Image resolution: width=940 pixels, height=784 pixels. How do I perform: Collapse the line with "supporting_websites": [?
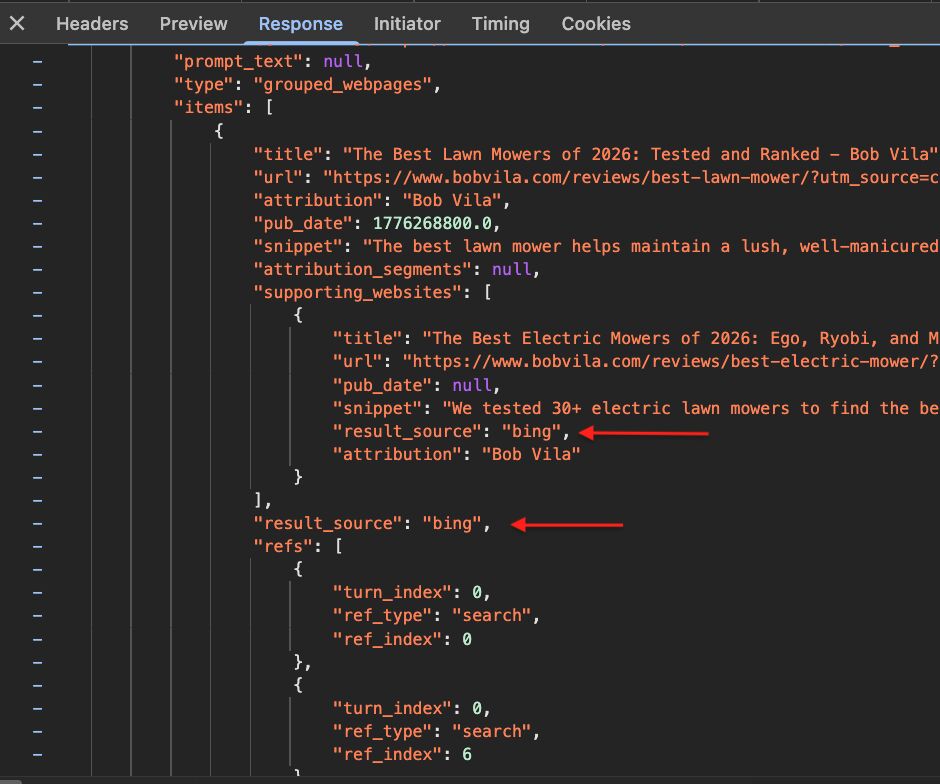(37, 293)
